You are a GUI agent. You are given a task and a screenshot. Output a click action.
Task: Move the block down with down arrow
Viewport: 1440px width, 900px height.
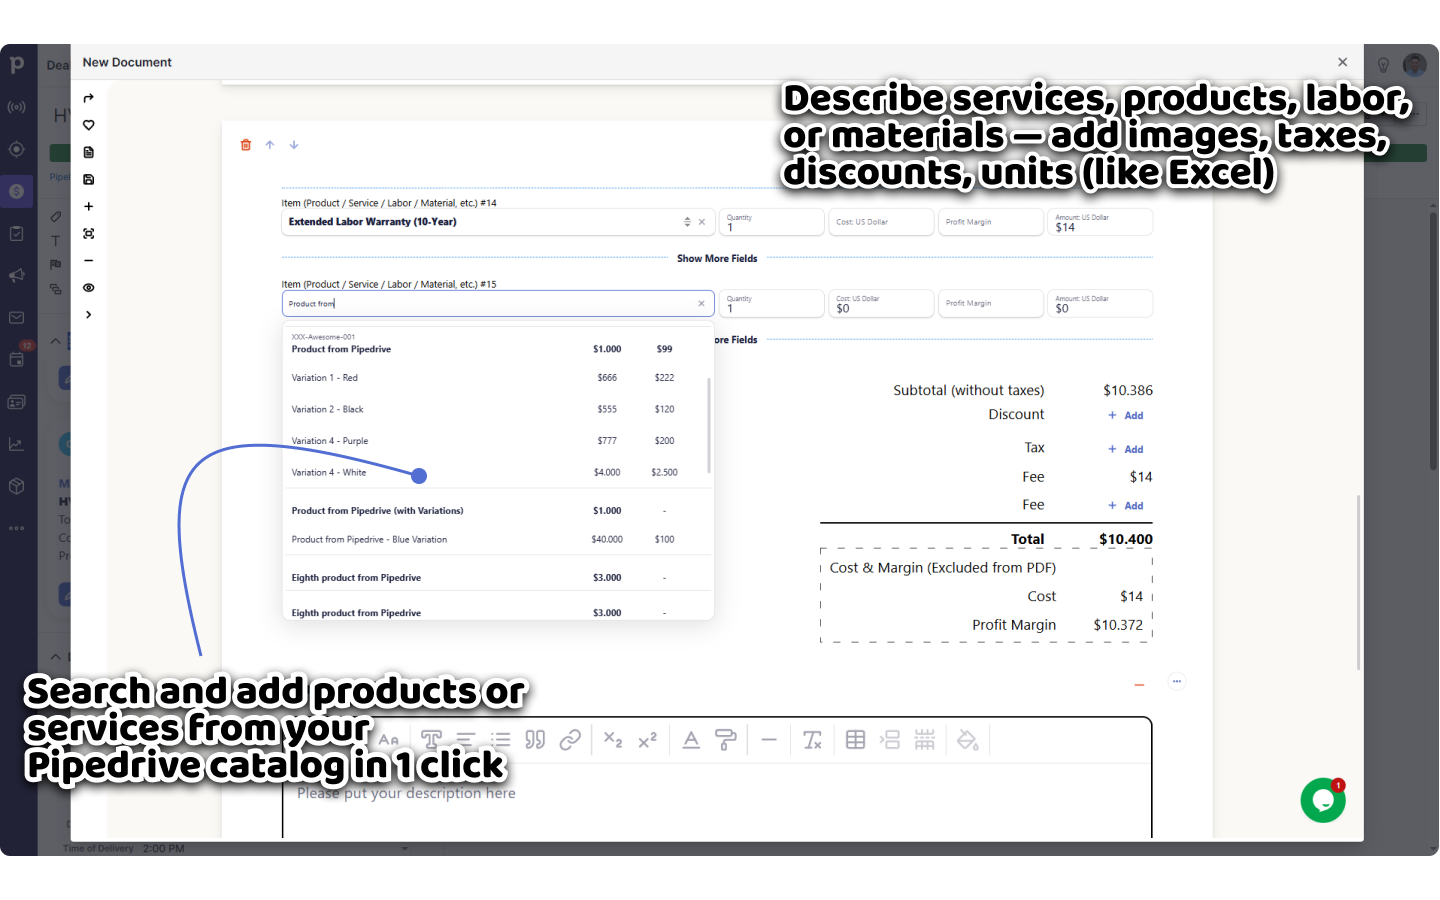294,145
